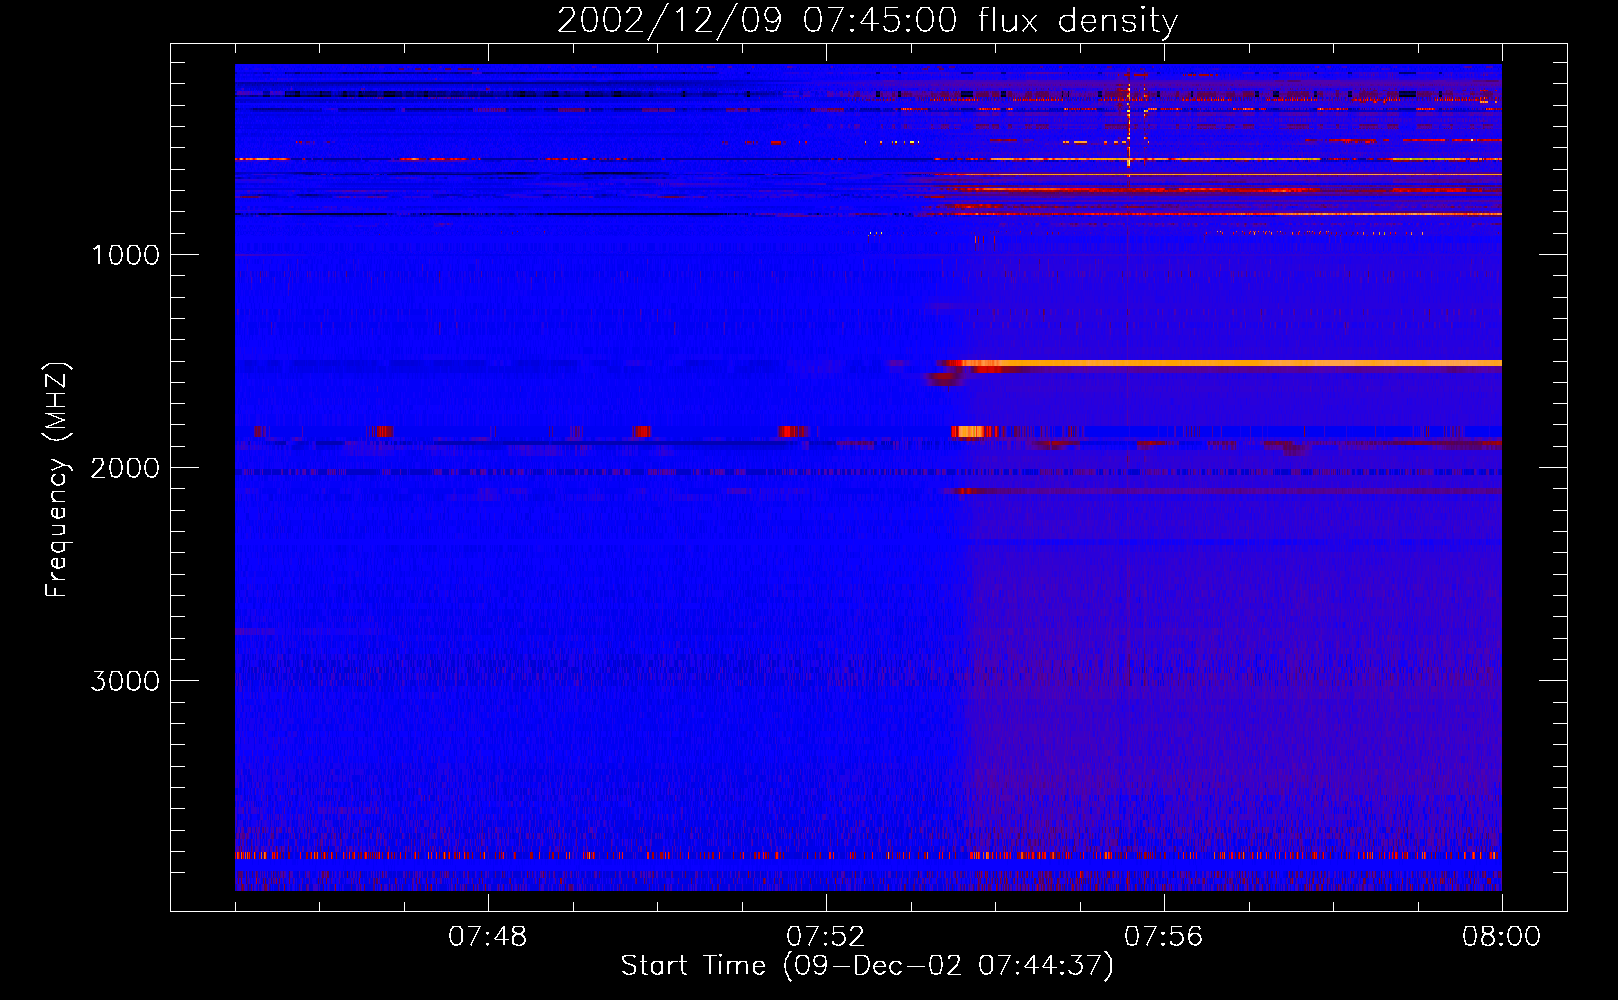This screenshot has width=1618, height=1000.
Task: Select the 'Start Time (09-Dec-02 07:44:37)' axis label
Action: (x=867, y=966)
